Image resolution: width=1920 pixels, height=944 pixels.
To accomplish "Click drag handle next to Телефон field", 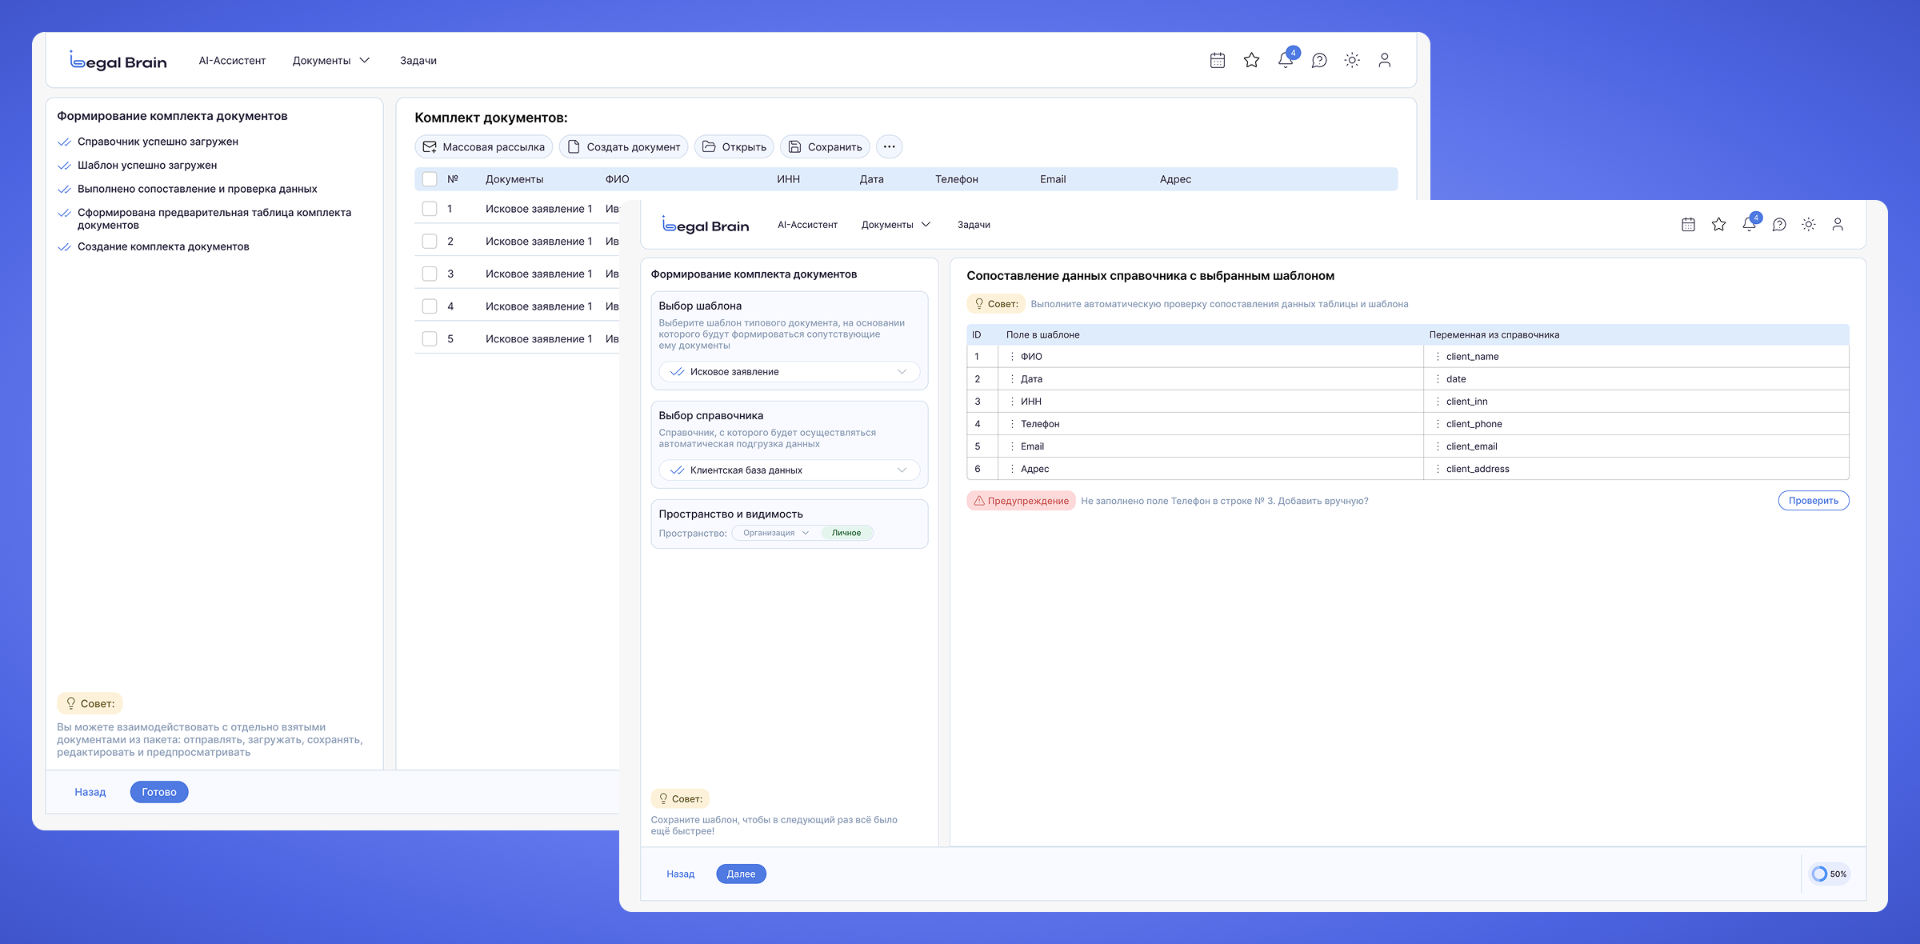I will pyautogui.click(x=1012, y=424).
